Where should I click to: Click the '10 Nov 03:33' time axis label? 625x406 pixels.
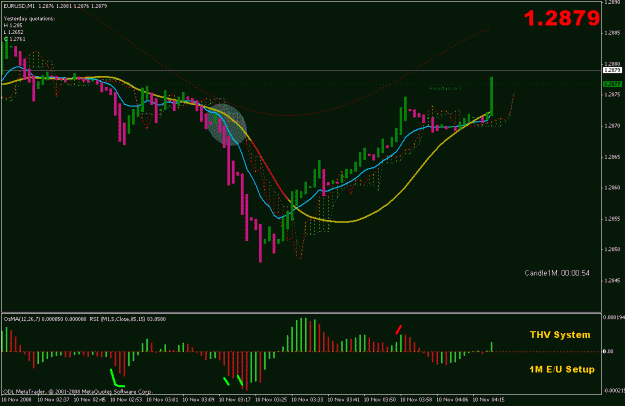pos(307,400)
